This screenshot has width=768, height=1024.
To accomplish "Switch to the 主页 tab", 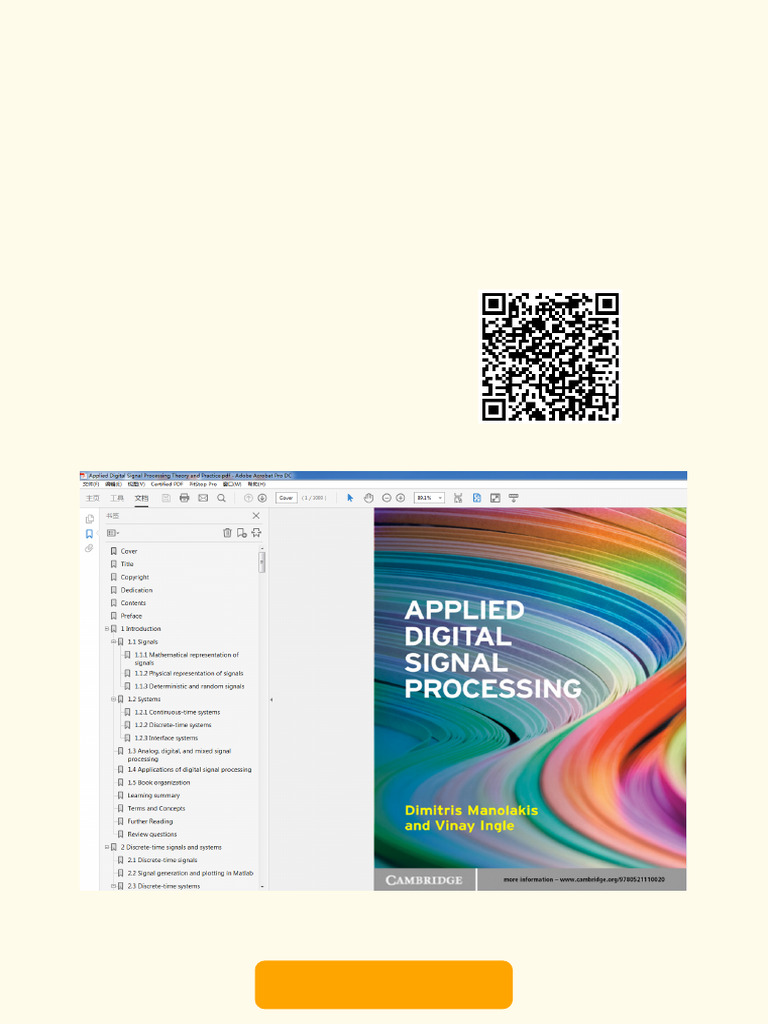I will point(93,498).
